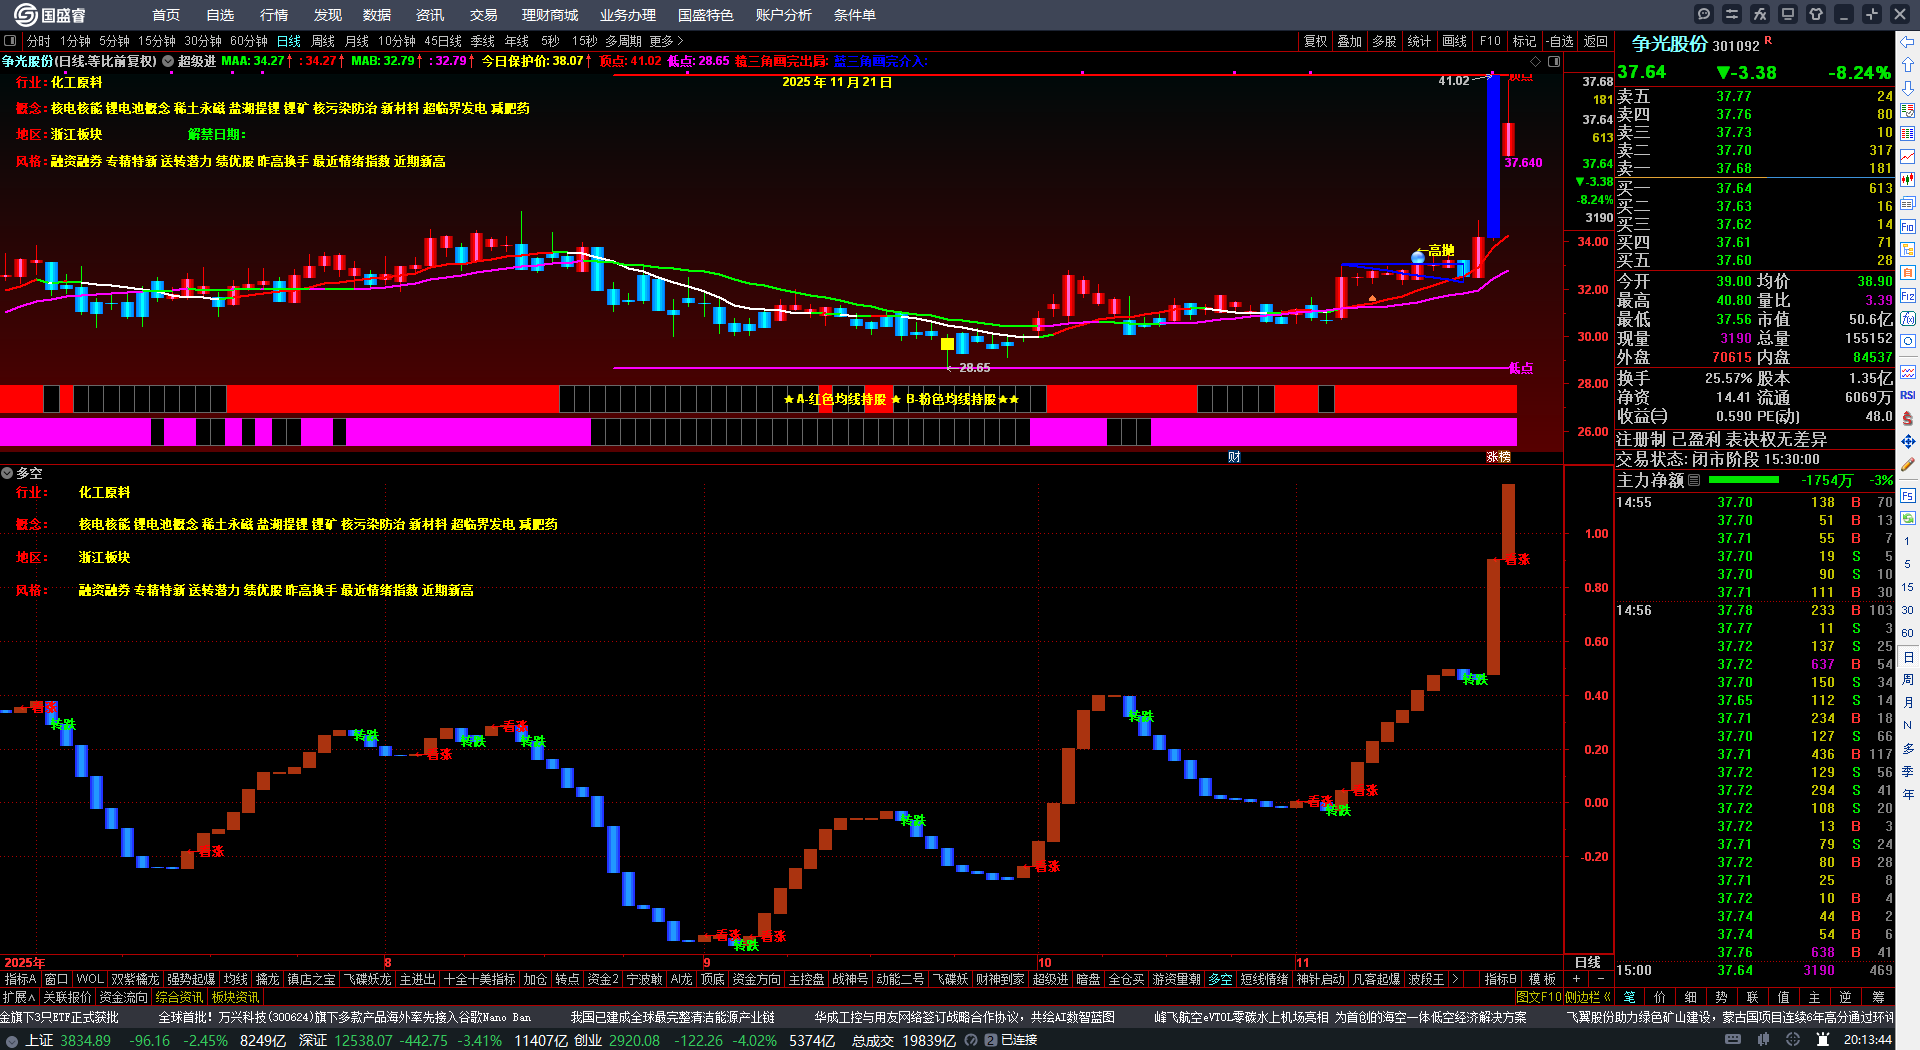Screen dimensions: 1920x1050
Task: Click the 笔 tick detail tab at bottom right
Action: (x=1629, y=997)
